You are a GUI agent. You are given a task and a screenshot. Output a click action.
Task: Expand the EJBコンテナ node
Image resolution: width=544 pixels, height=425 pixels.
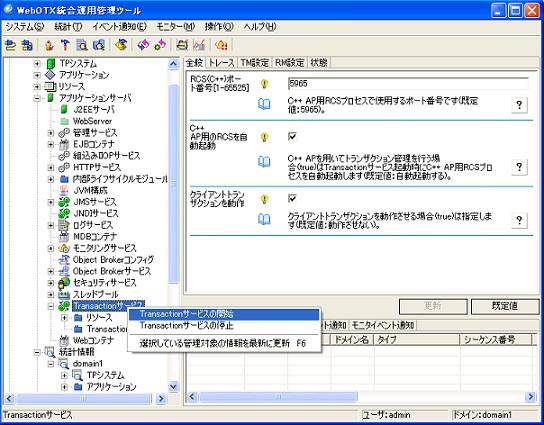[x=51, y=144]
